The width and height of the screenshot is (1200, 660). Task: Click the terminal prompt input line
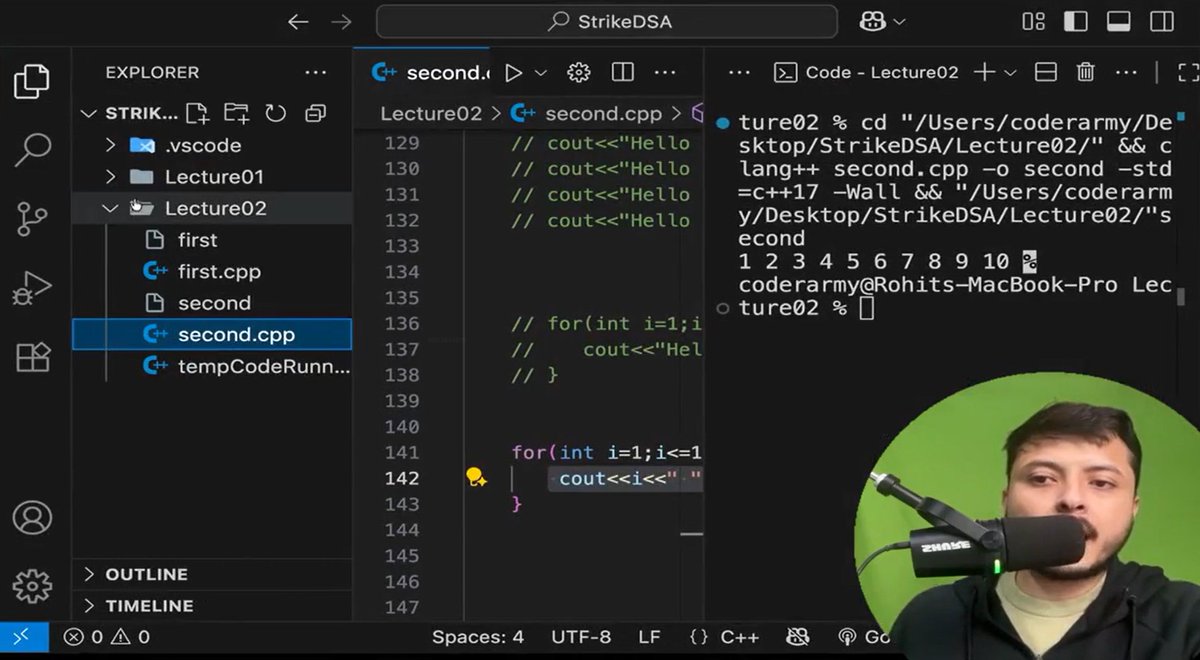click(x=866, y=309)
